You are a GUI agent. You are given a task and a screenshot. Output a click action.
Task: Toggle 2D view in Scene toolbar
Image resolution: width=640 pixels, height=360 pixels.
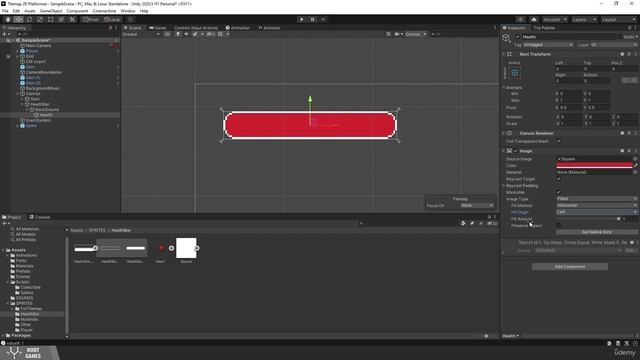[x=167, y=34]
